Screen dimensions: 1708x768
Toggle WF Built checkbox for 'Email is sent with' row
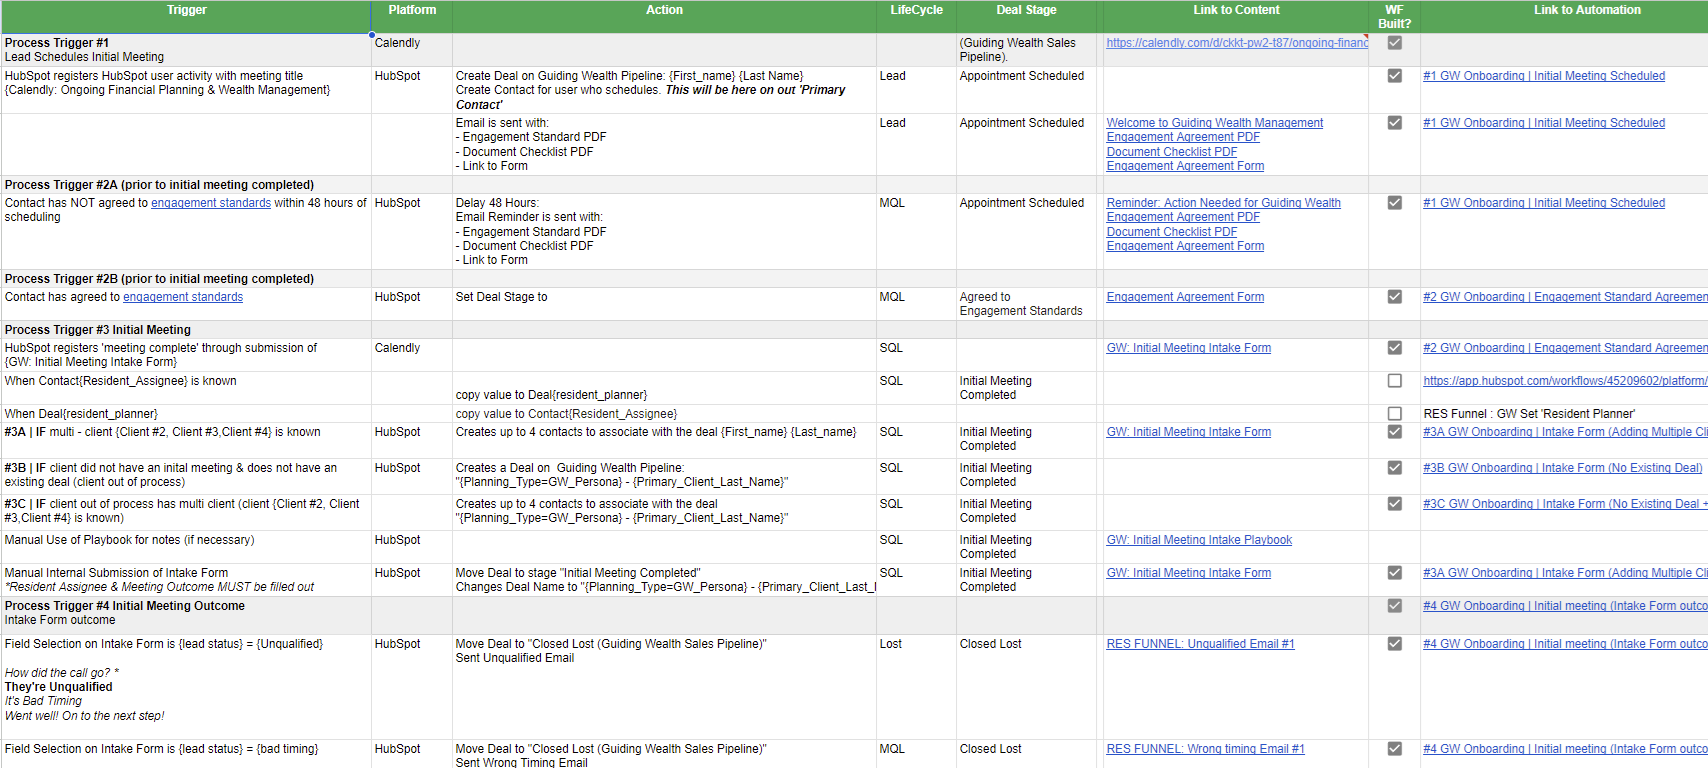pyautogui.click(x=1394, y=123)
